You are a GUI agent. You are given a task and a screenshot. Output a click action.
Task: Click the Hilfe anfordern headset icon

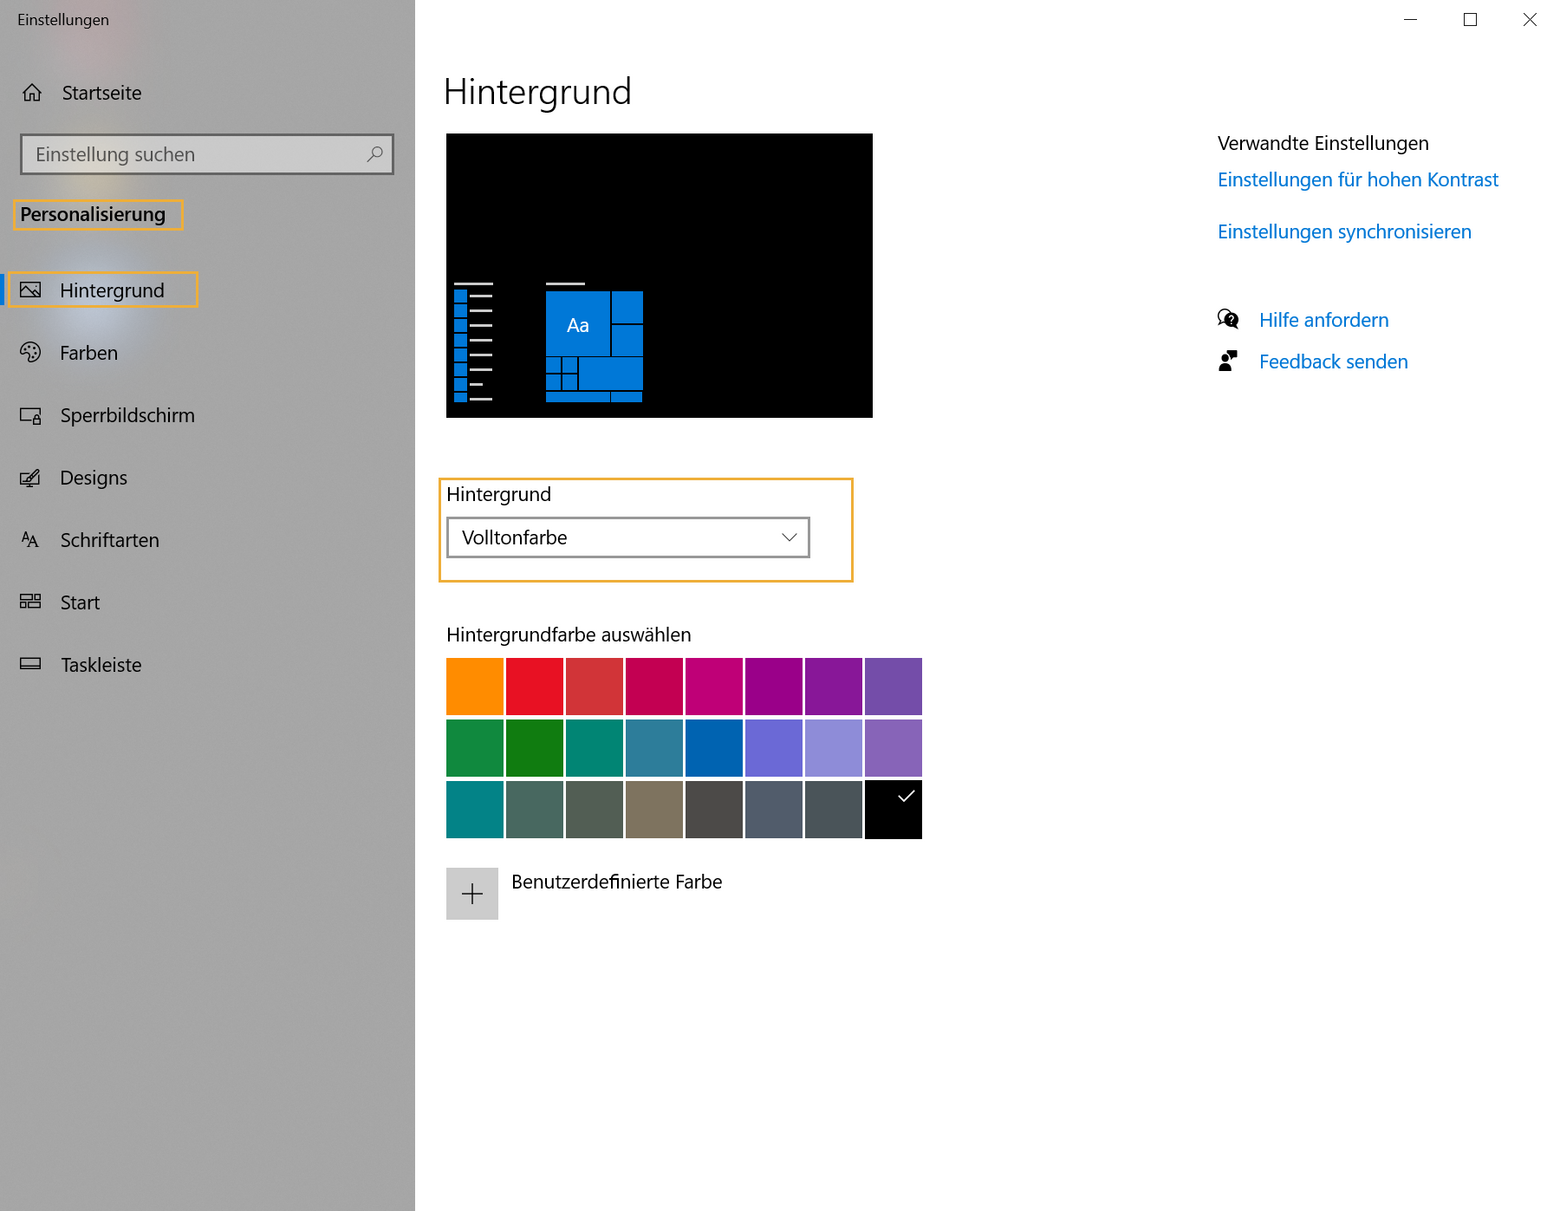pos(1228,318)
